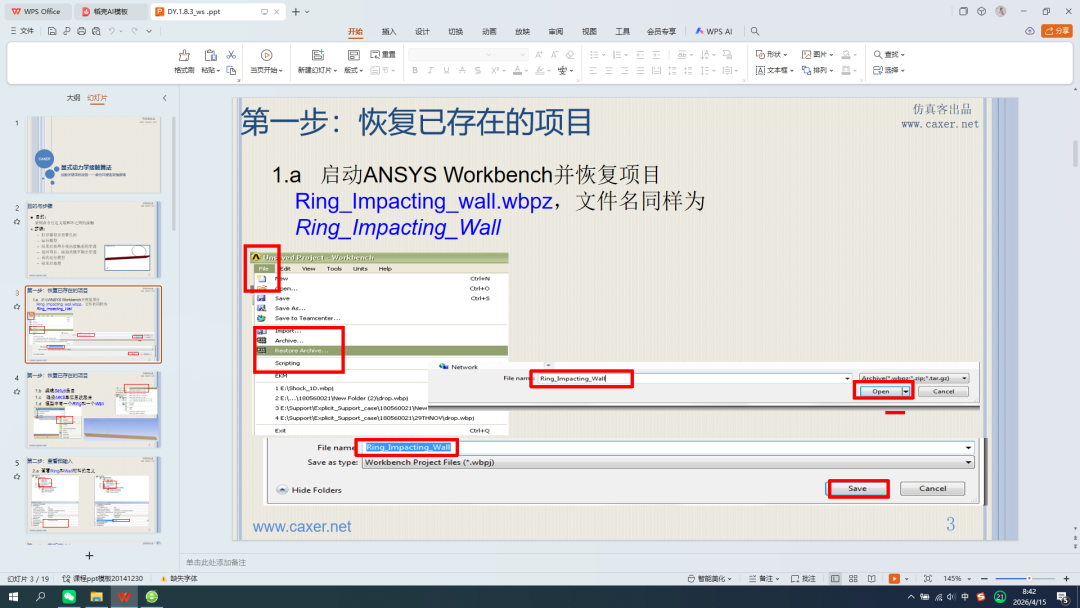Open the Picture (图片) dropdown
The image size is (1080, 608).
pos(818,54)
